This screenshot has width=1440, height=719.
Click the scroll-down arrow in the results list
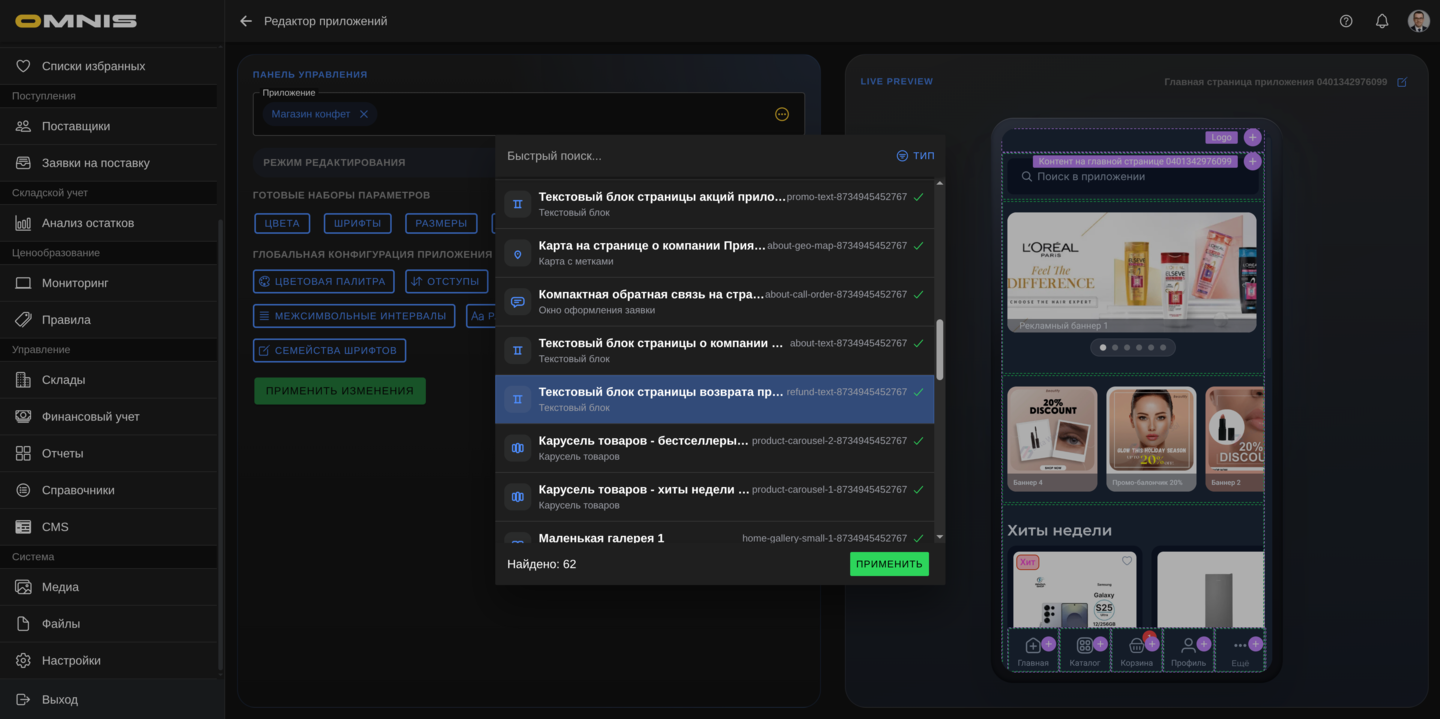click(x=939, y=538)
